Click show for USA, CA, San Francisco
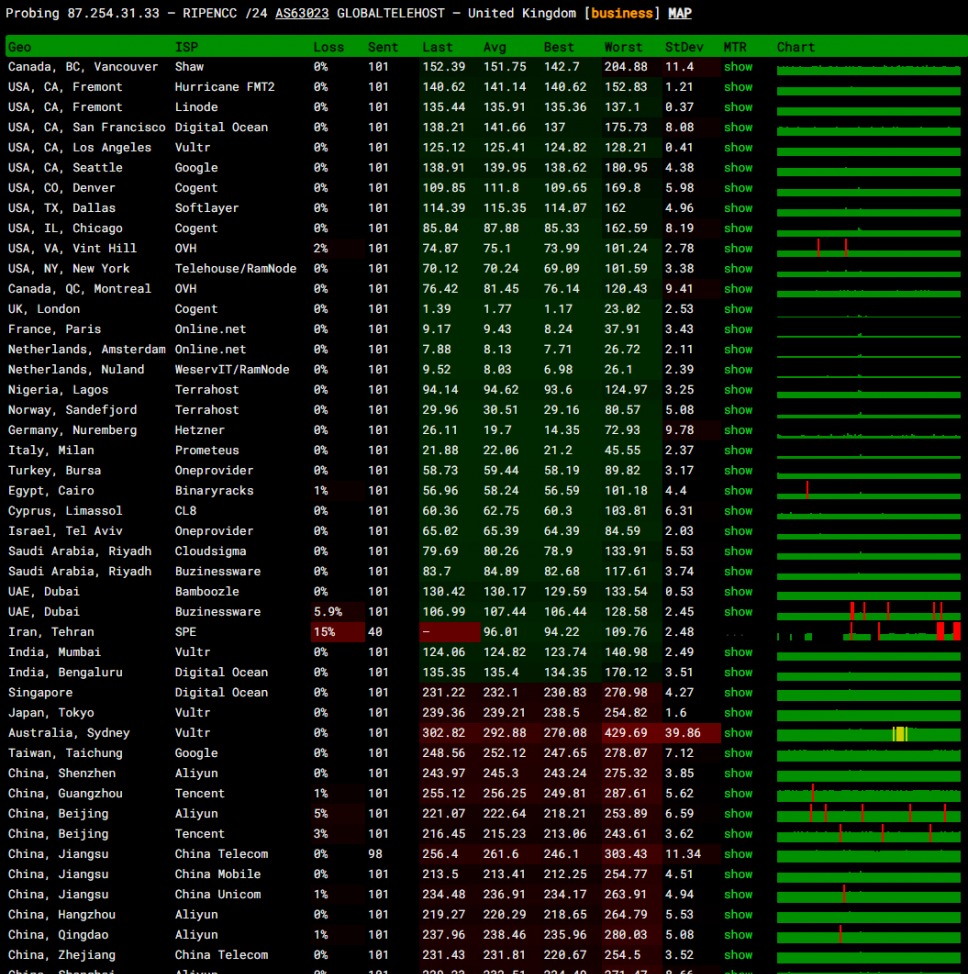Viewport: 968px width, 974px height. 738,127
